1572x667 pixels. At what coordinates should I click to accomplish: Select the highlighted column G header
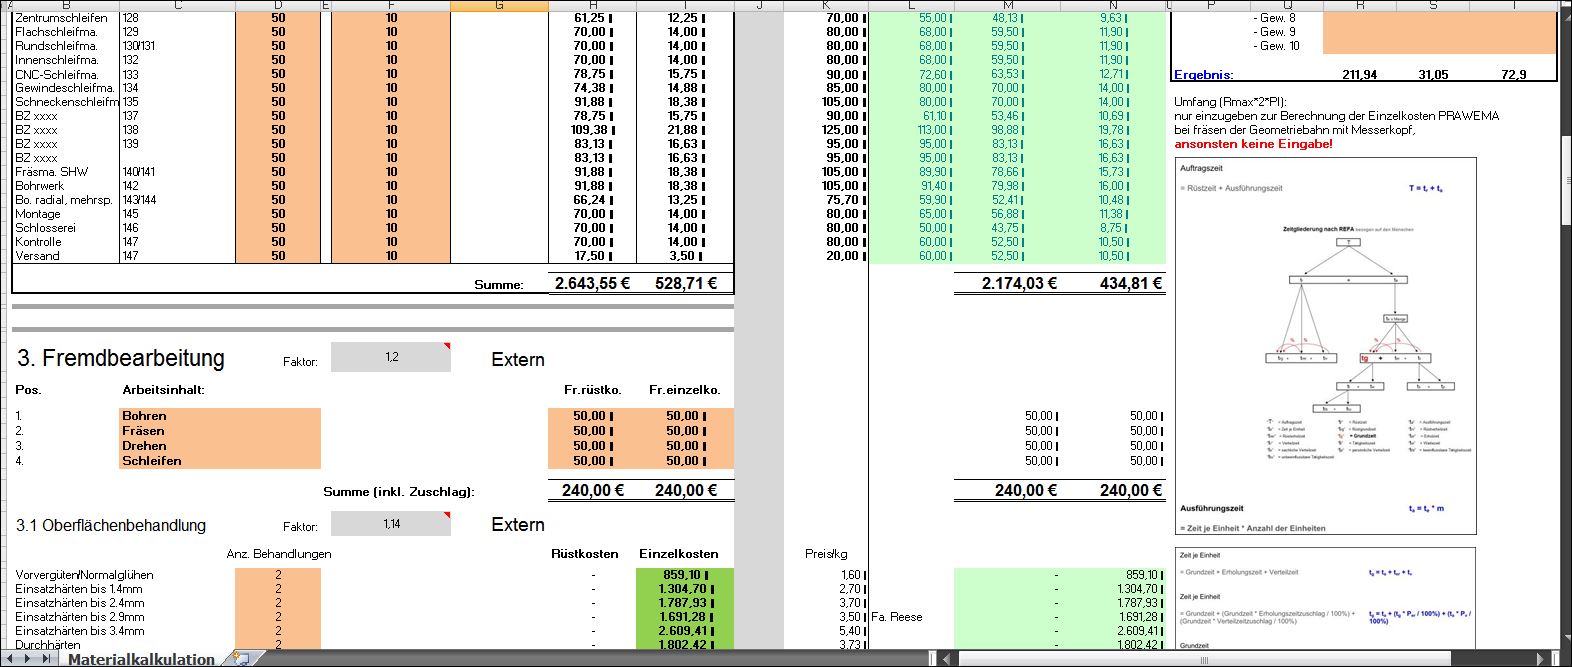pyautogui.click(x=499, y=5)
